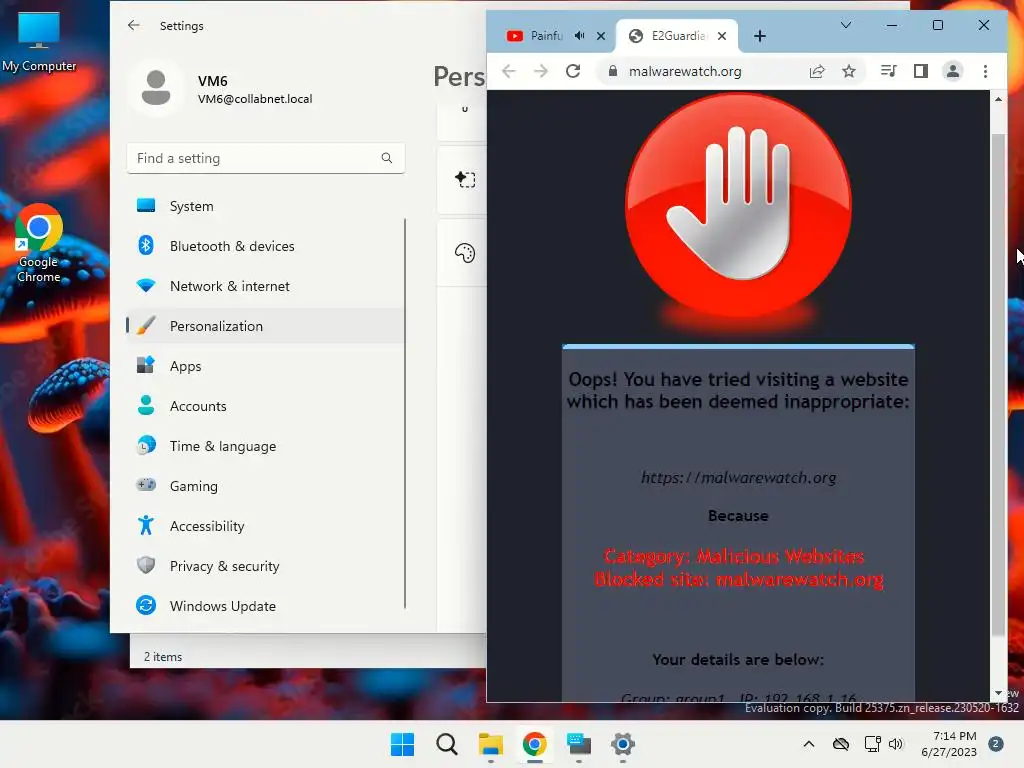Minimize the Chrome window
The image size is (1024, 768).
[892, 25]
